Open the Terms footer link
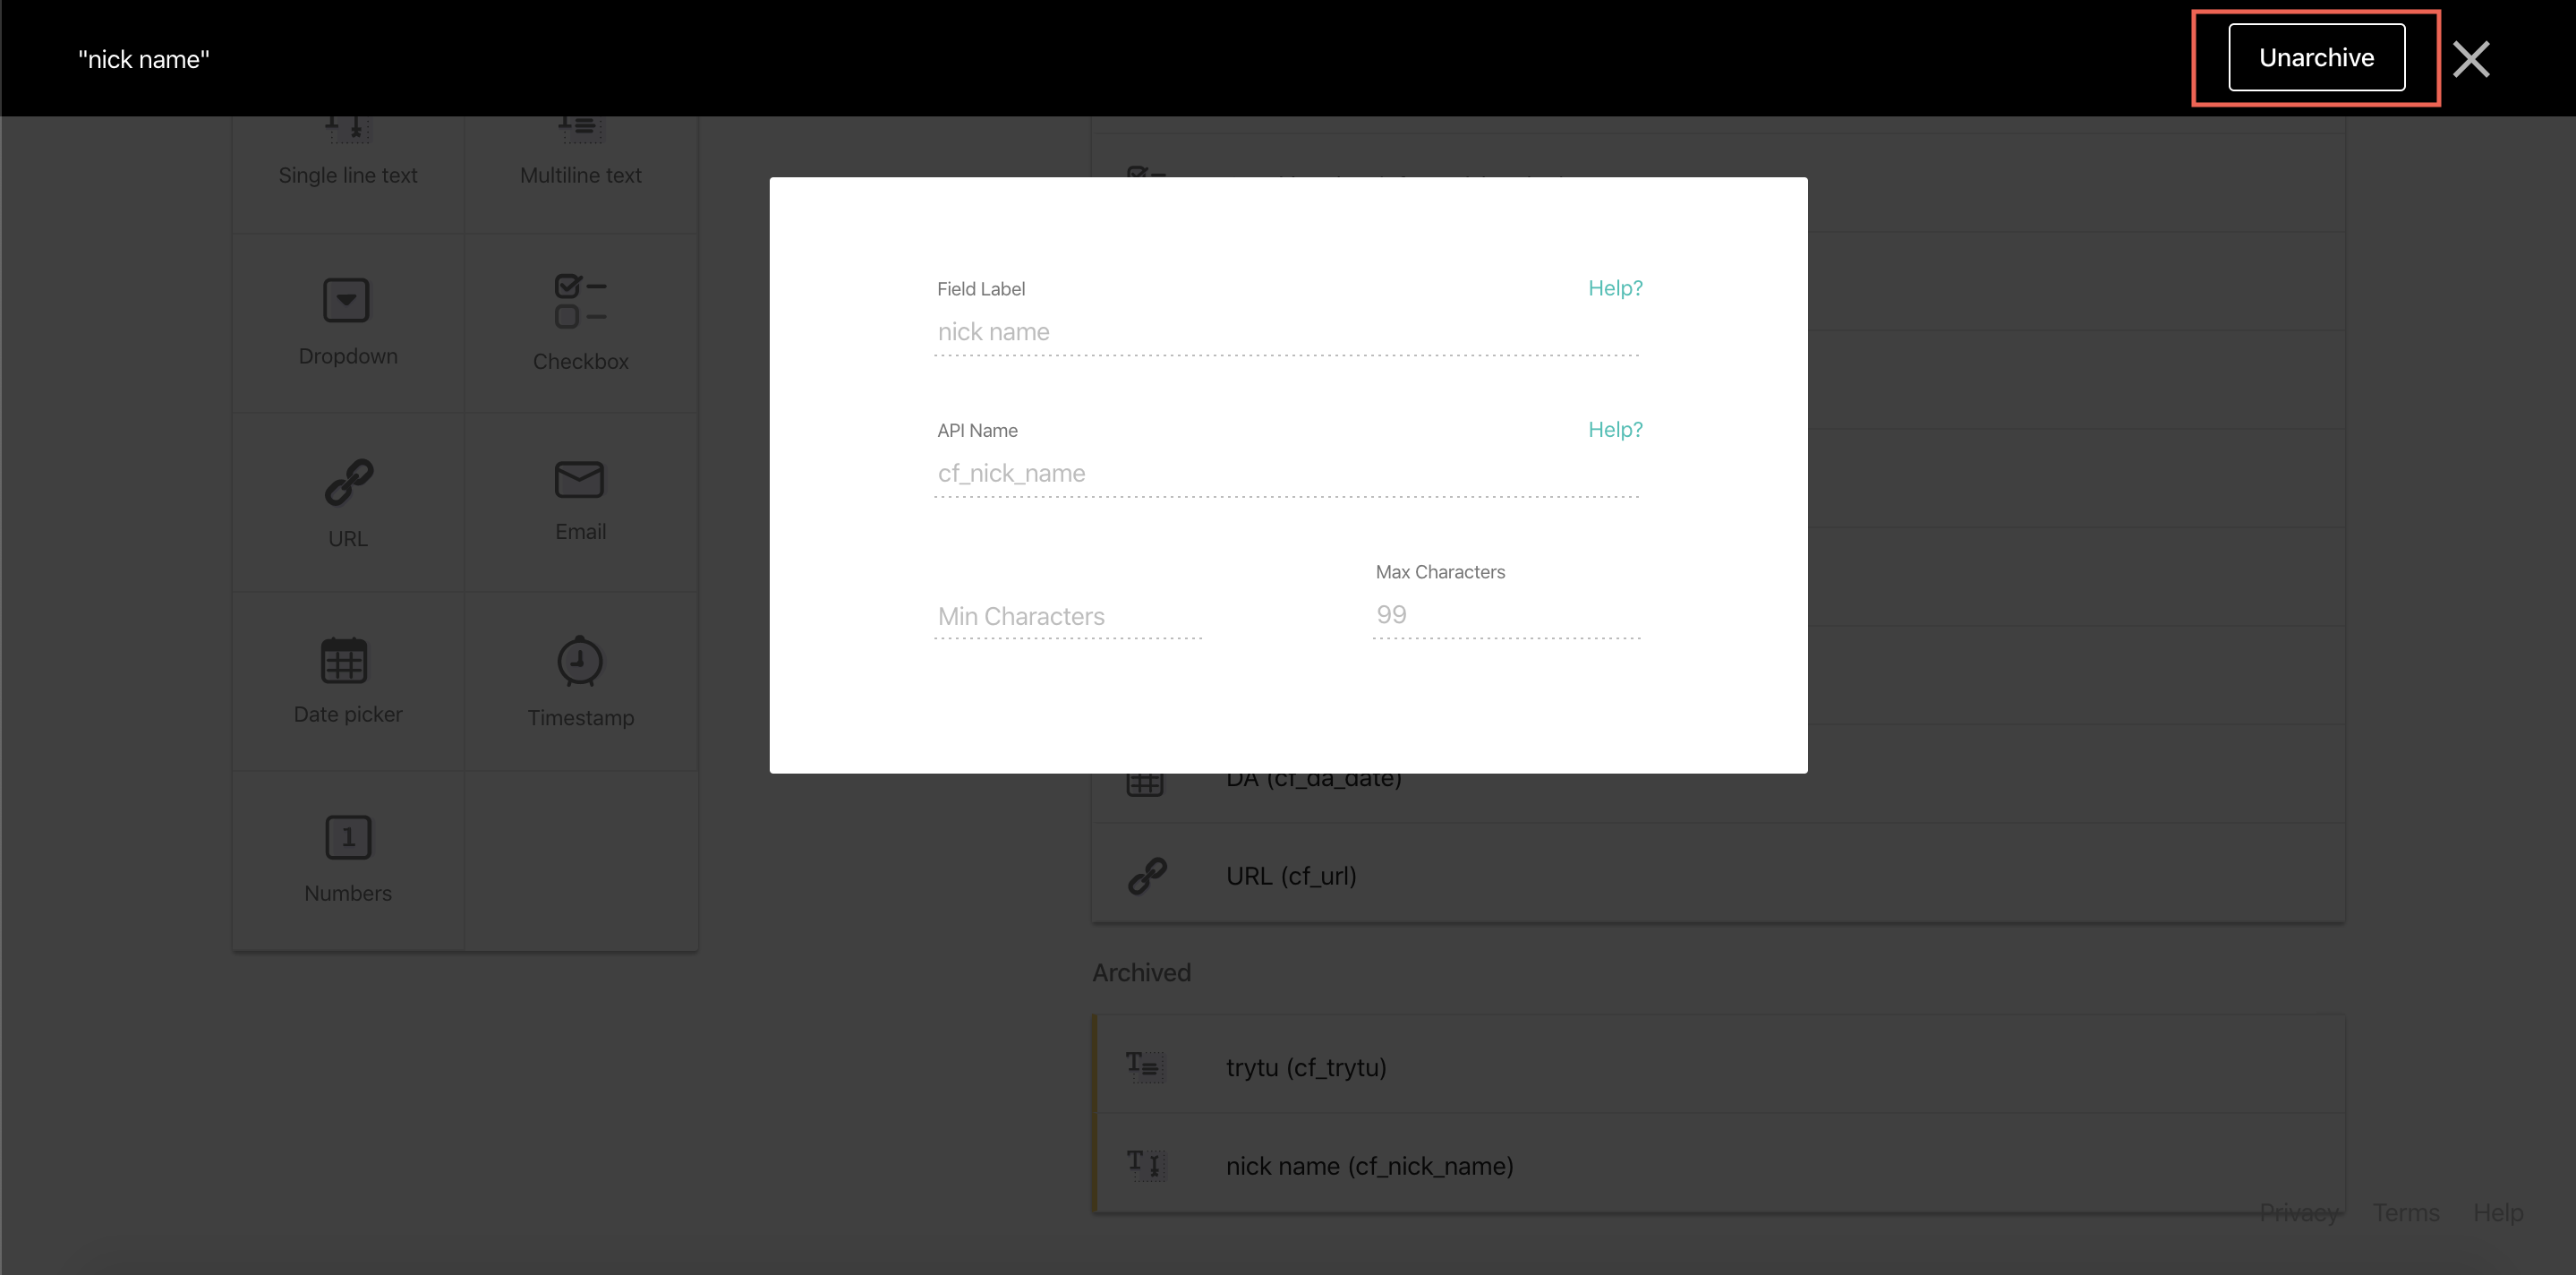 click(2405, 1212)
